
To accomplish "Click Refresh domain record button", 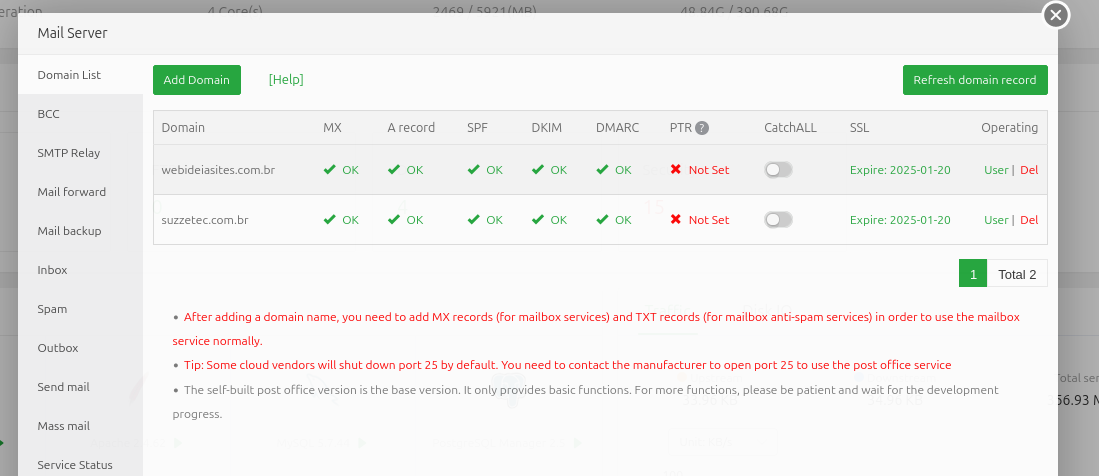I will (x=974, y=80).
